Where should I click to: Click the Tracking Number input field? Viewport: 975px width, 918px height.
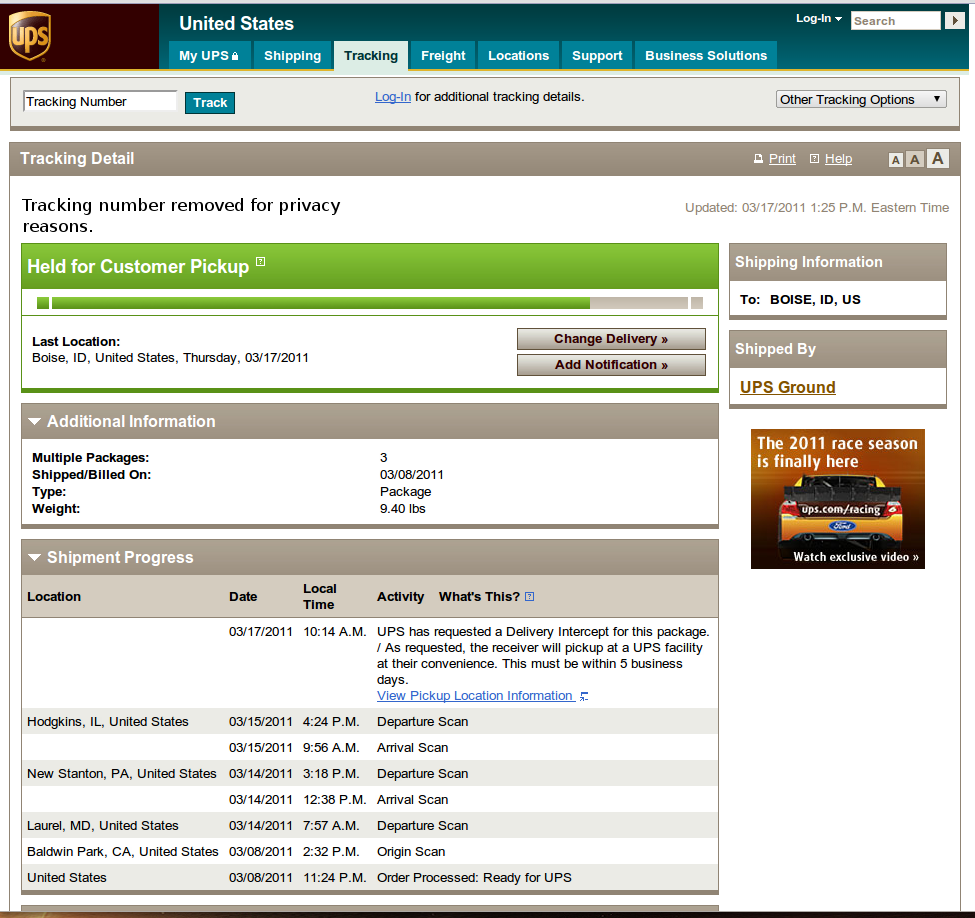100,101
